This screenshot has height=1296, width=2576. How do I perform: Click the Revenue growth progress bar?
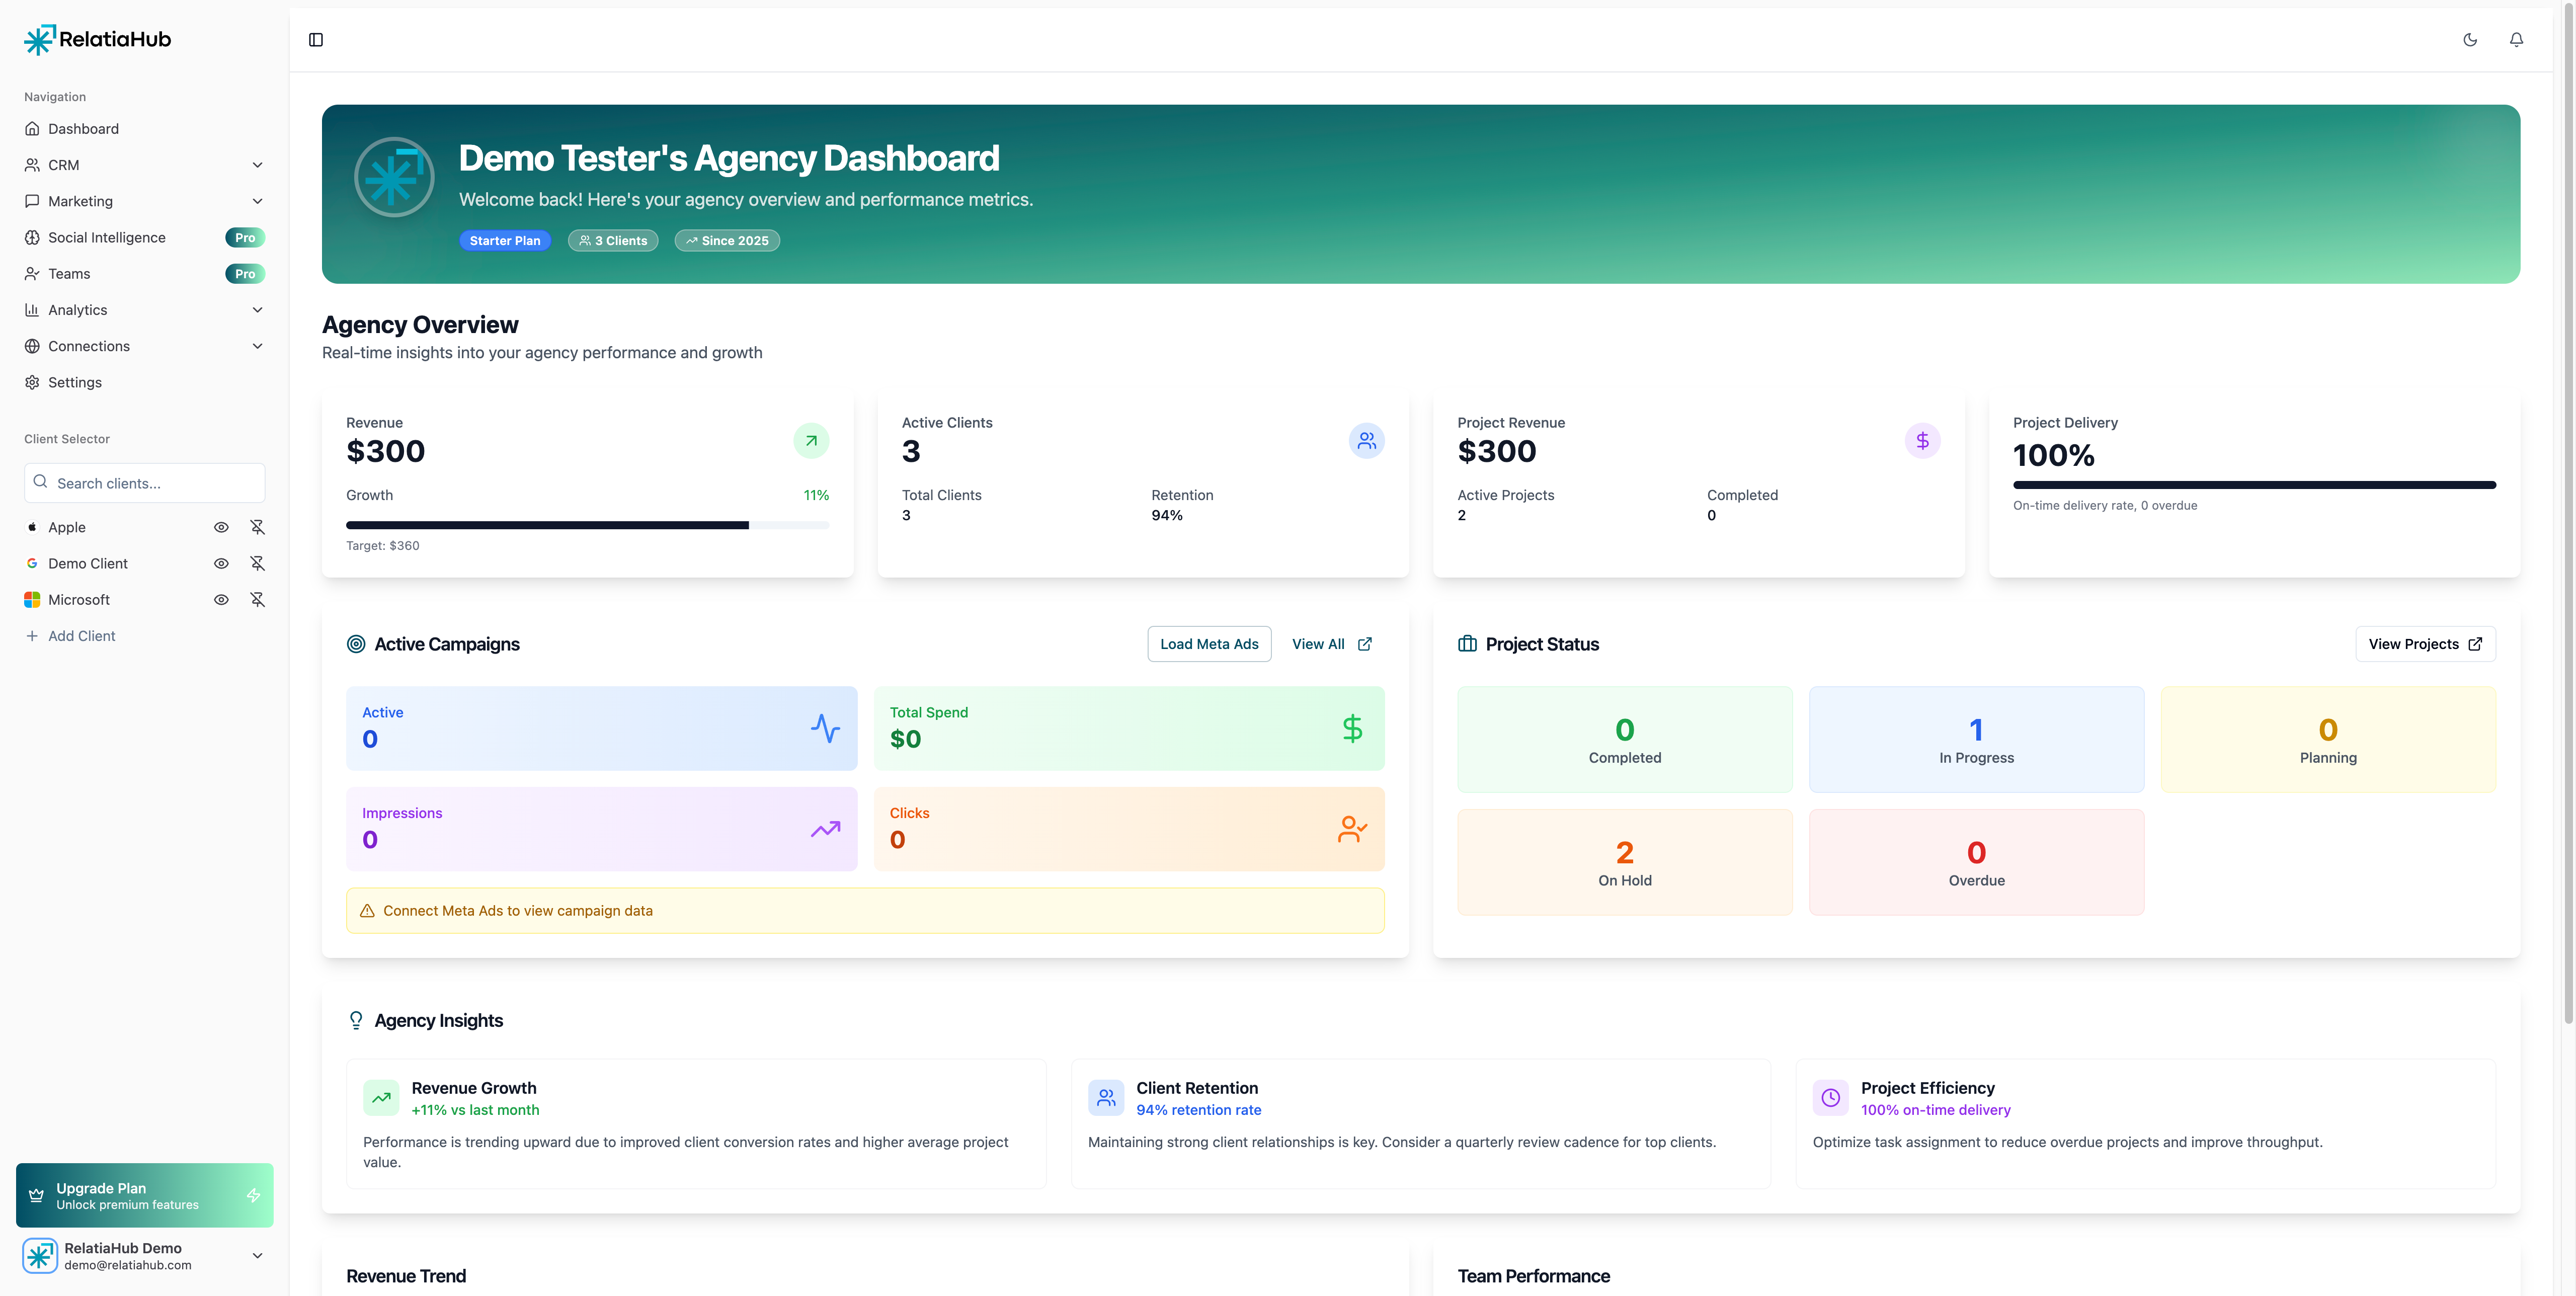pyautogui.click(x=587, y=525)
